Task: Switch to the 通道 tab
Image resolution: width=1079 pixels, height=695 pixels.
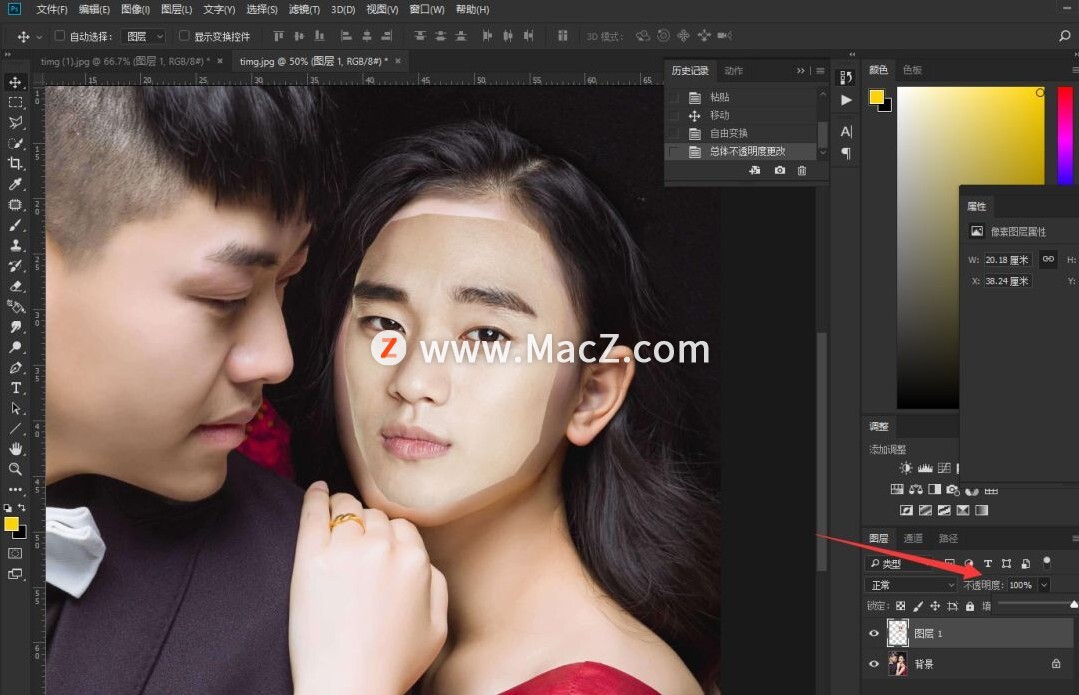Action: (913, 538)
